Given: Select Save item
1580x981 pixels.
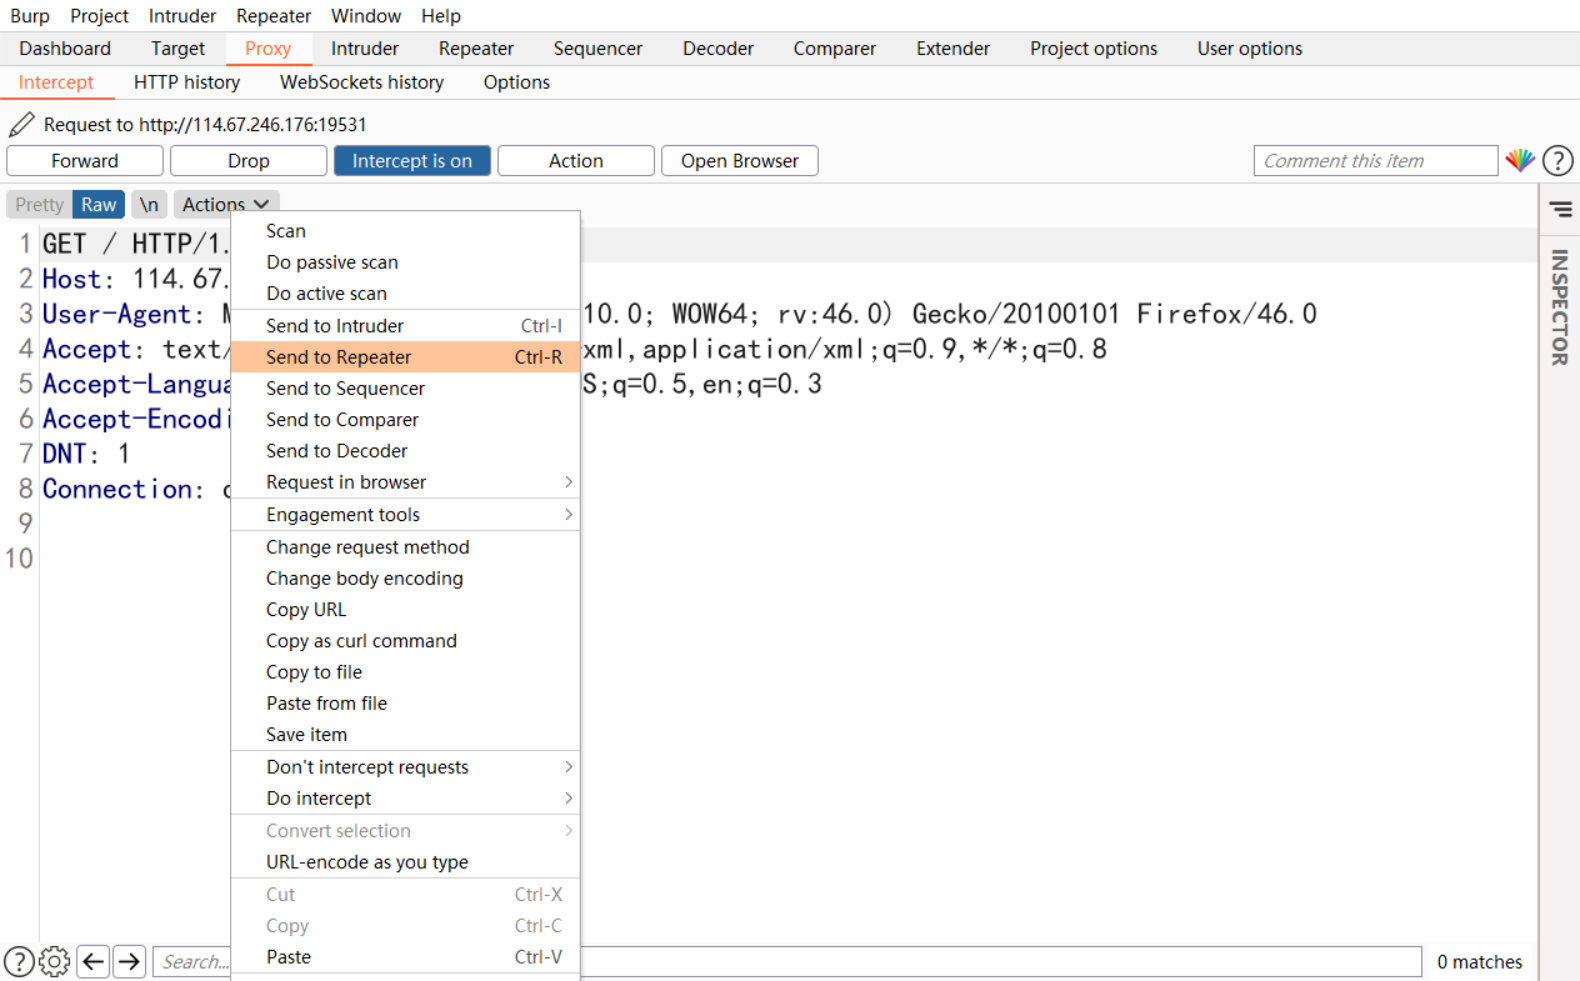Looking at the screenshot, I should [x=405, y=734].
